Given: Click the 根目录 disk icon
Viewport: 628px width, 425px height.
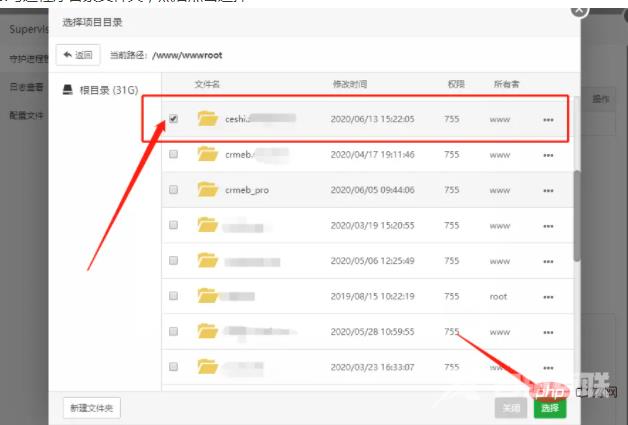Looking at the screenshot, I should [67, 89].
